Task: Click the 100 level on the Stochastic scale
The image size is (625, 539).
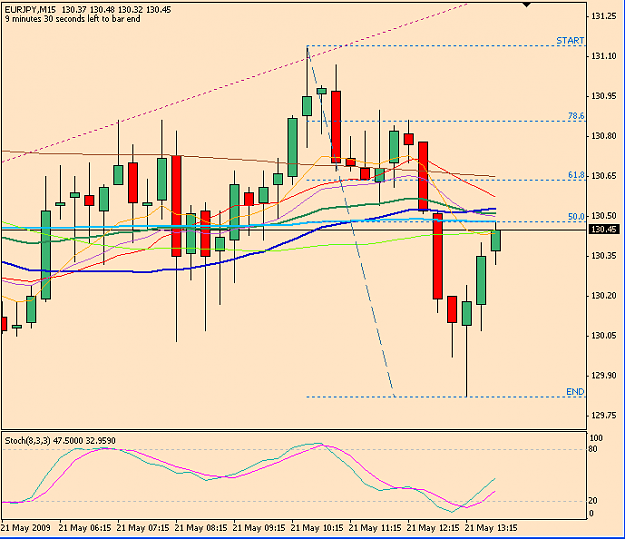Action: pos(596,438)
